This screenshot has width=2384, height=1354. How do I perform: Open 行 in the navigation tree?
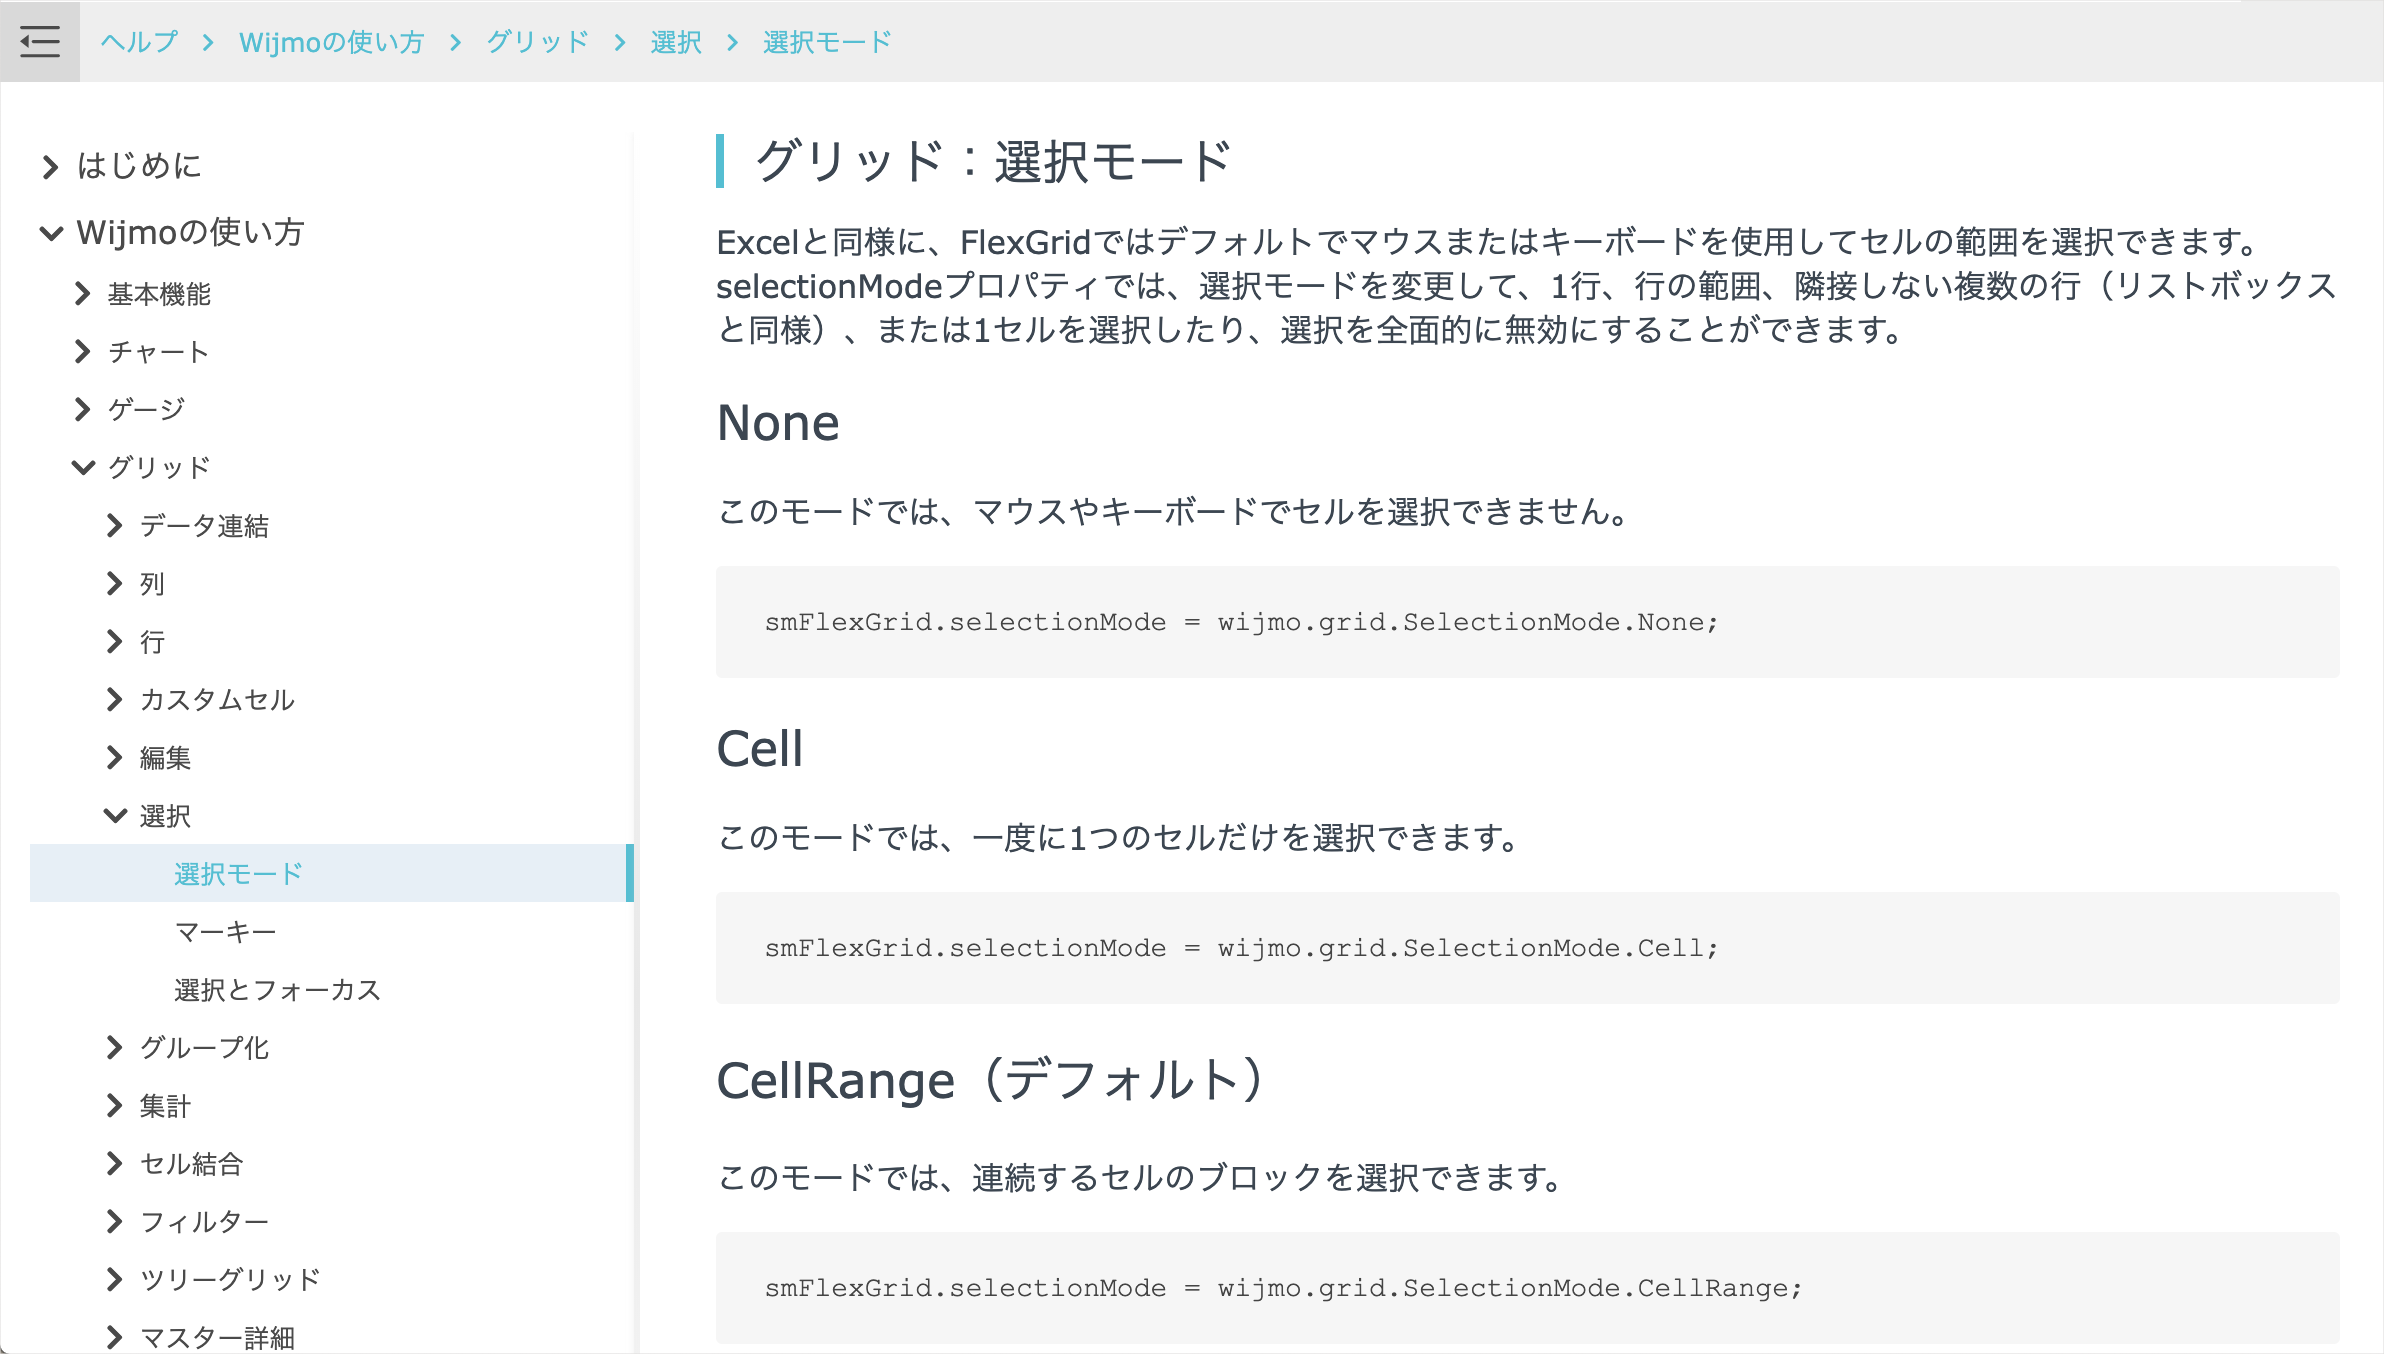pyautogui.click(x=152, y=641)
